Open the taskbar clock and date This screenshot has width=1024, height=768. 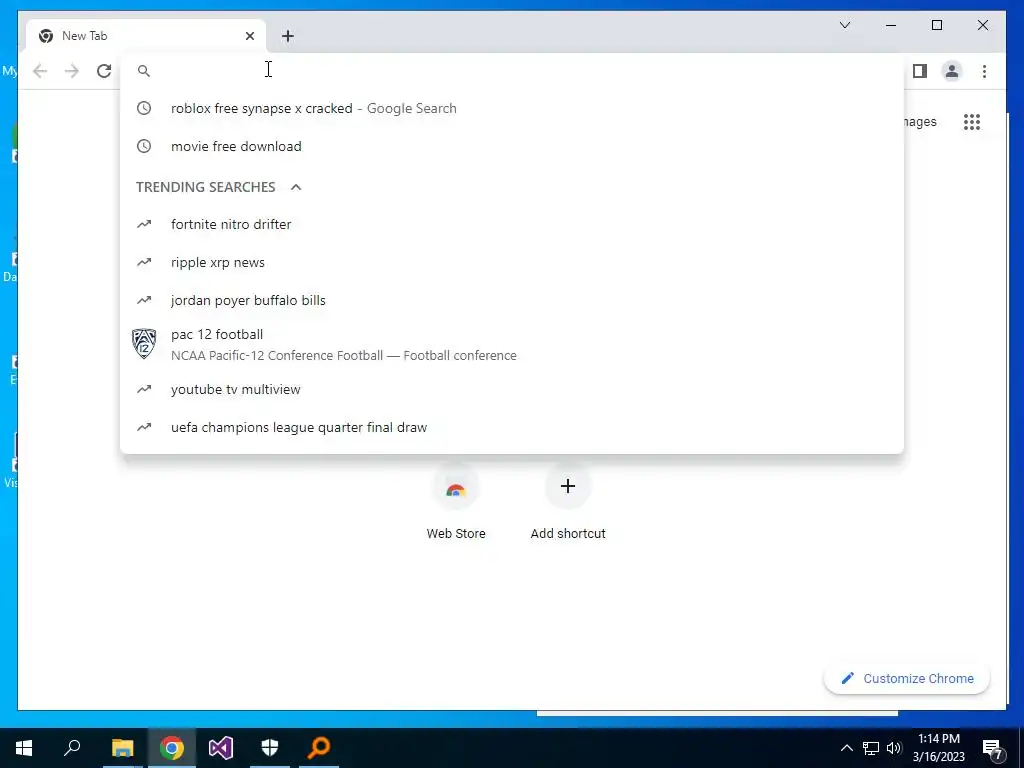coord(938,748)
